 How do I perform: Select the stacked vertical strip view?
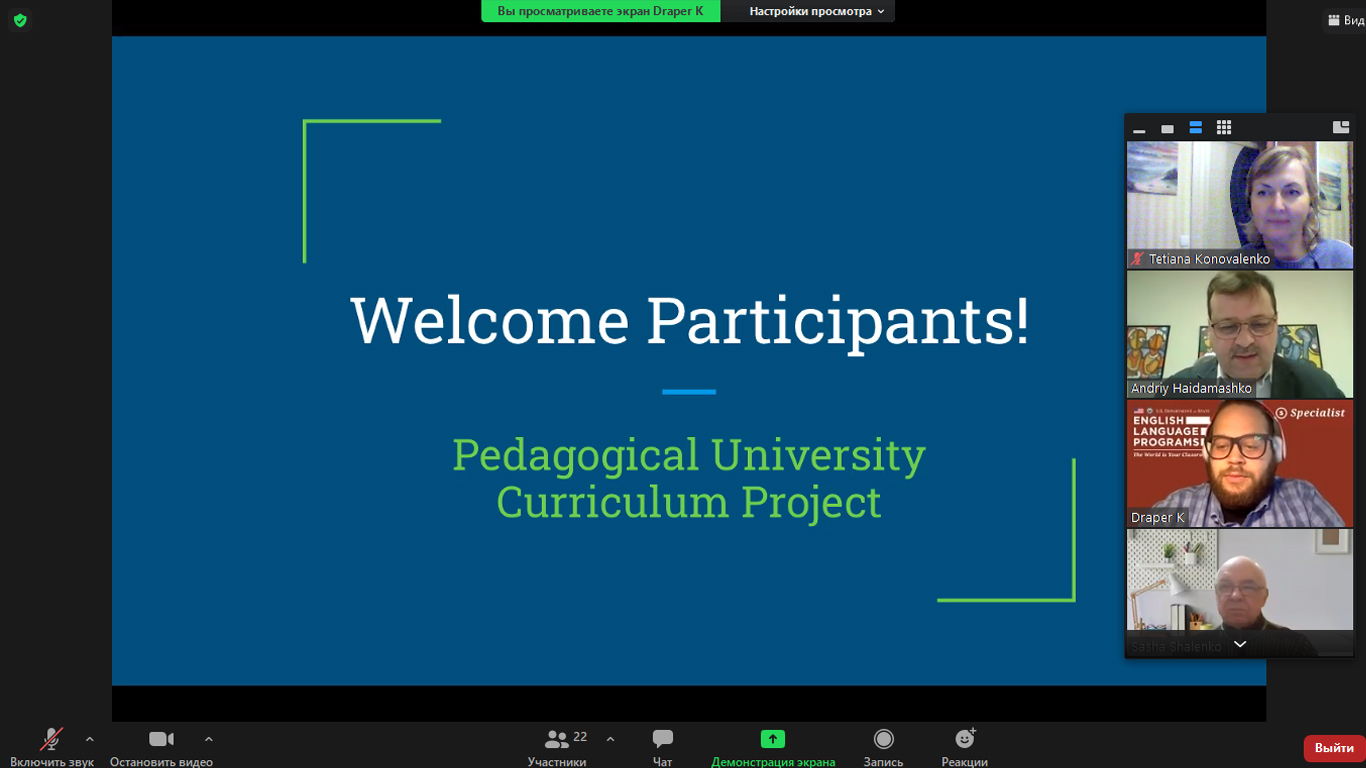pos(1195,128)
